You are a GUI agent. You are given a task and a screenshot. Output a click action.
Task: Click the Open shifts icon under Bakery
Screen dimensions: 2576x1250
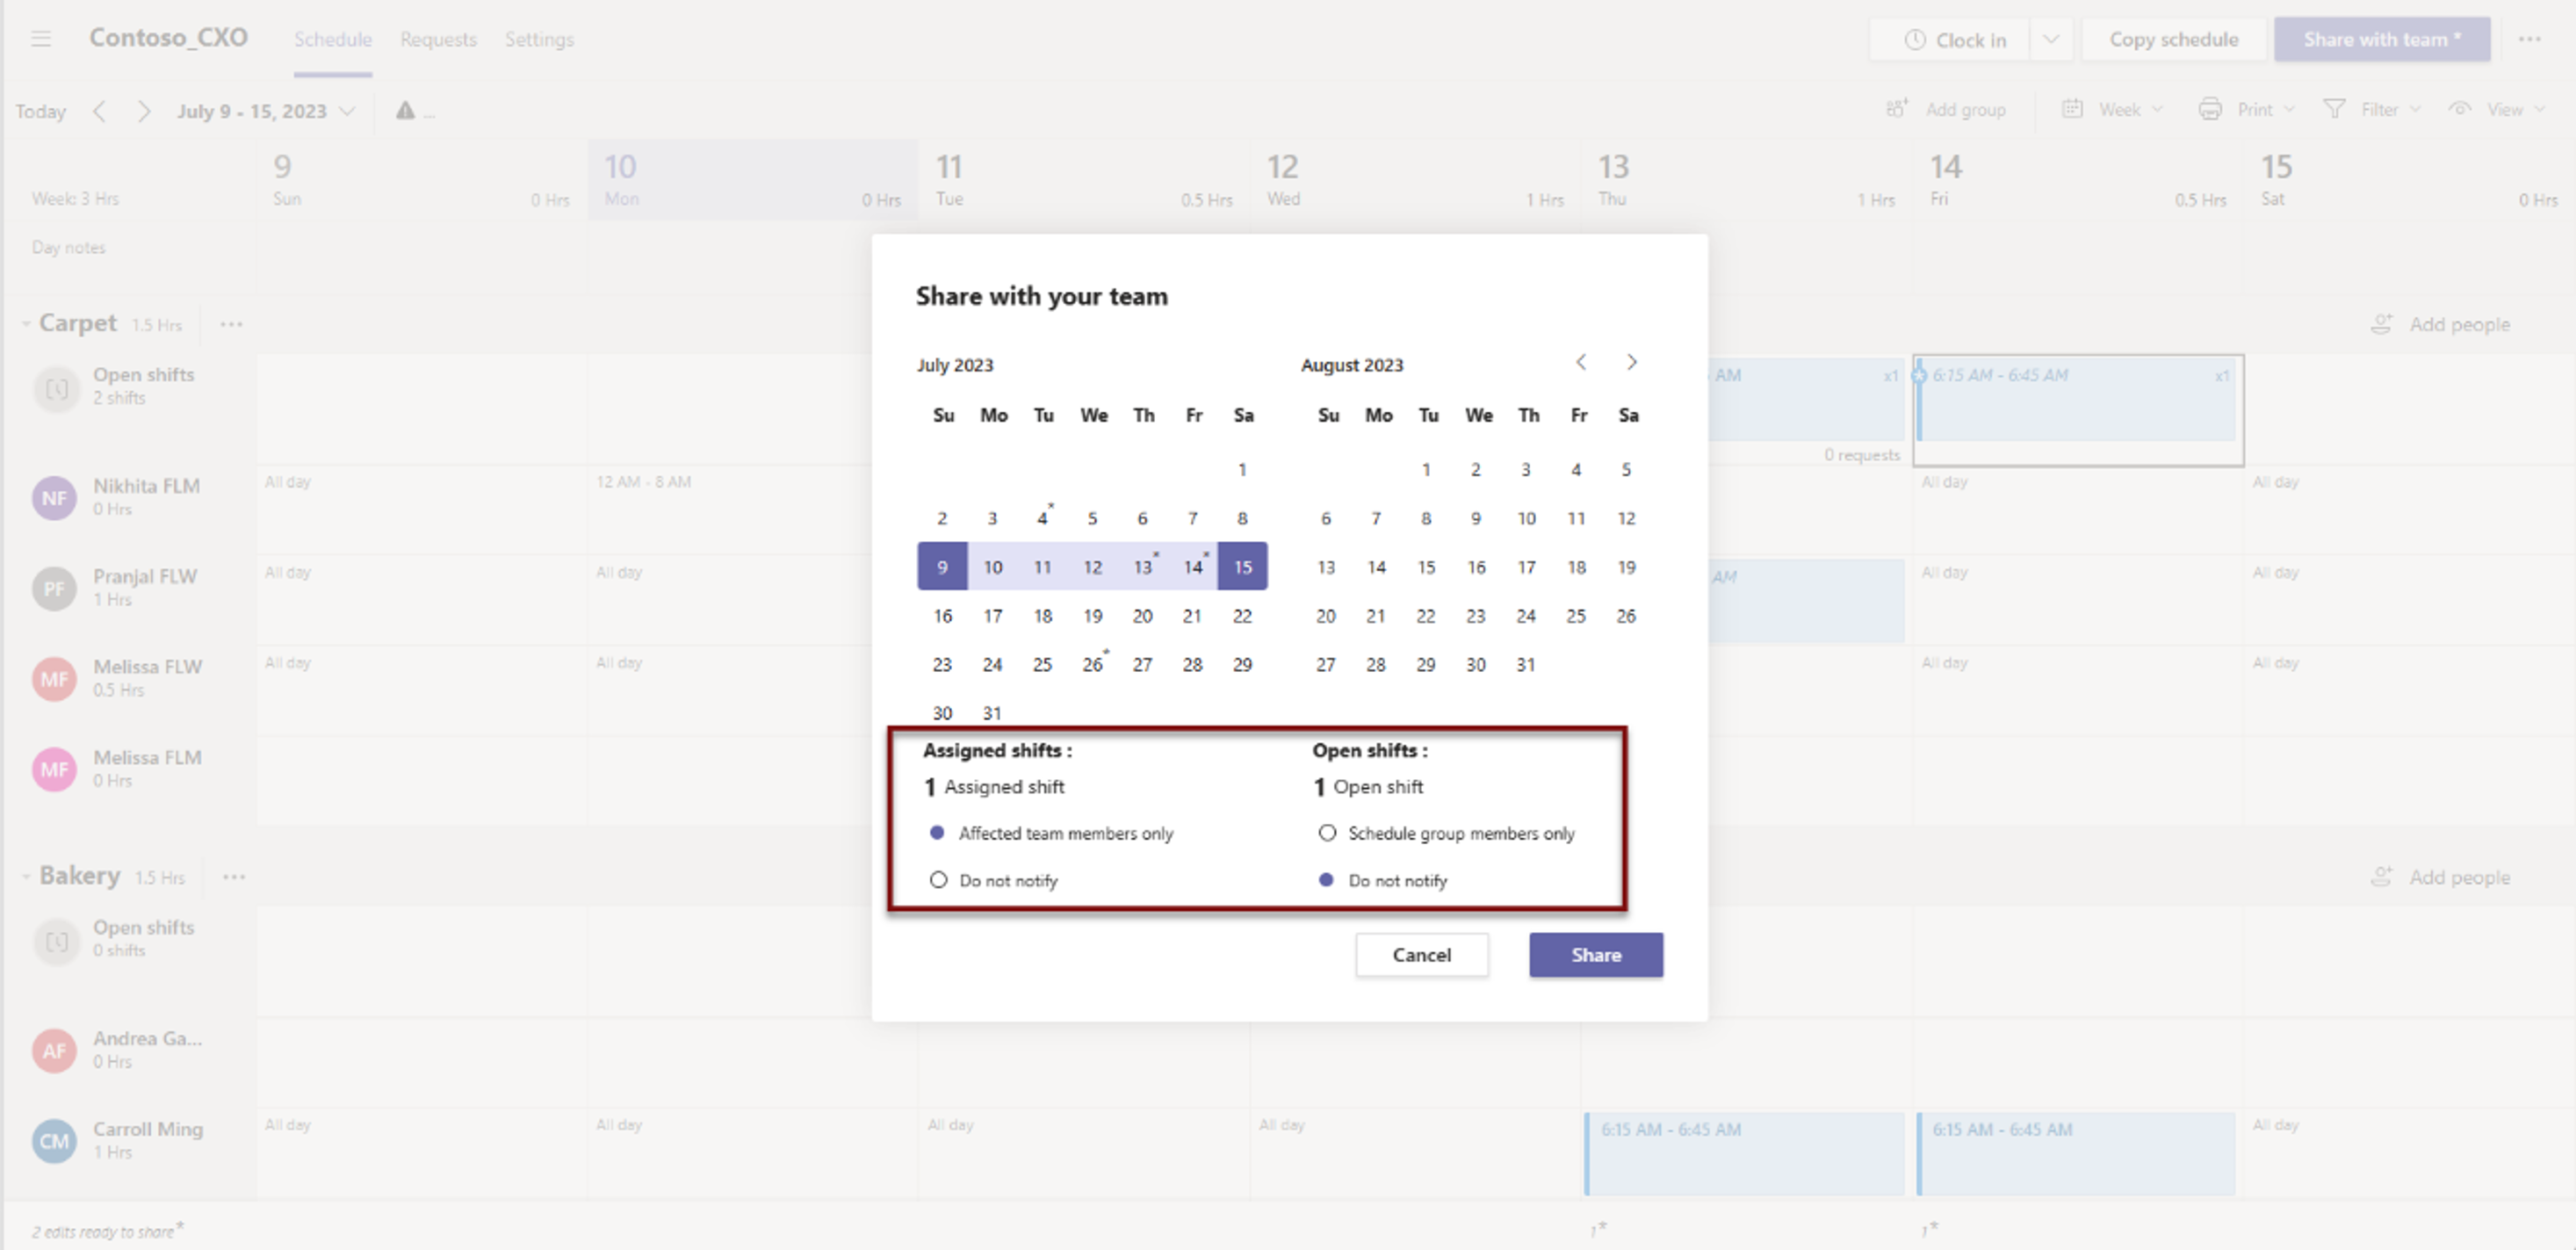tap(56, 941)
